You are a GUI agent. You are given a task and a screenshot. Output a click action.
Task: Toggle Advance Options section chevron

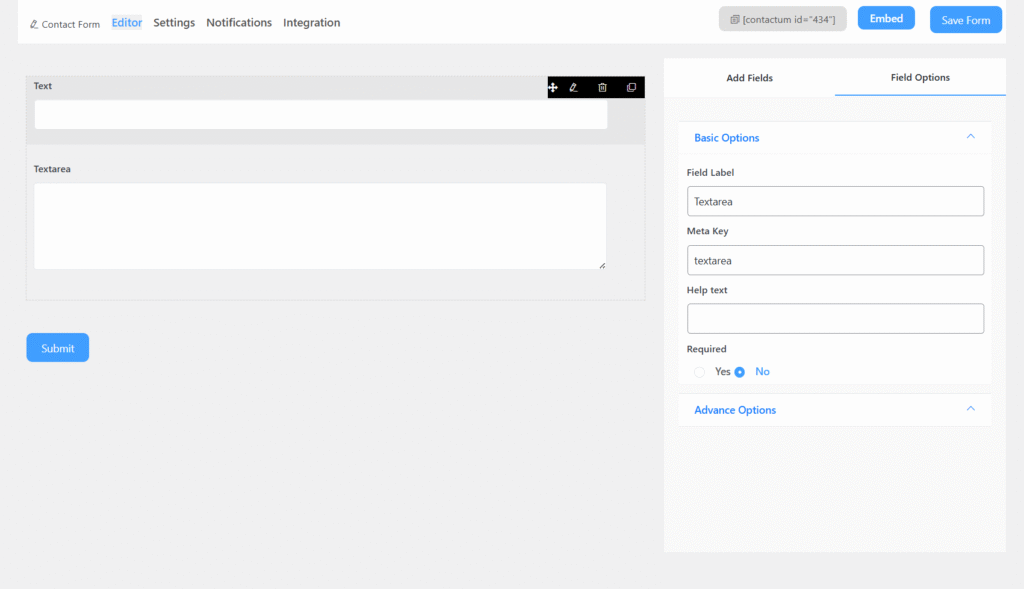pyautogui.click(x=970, y=409)
